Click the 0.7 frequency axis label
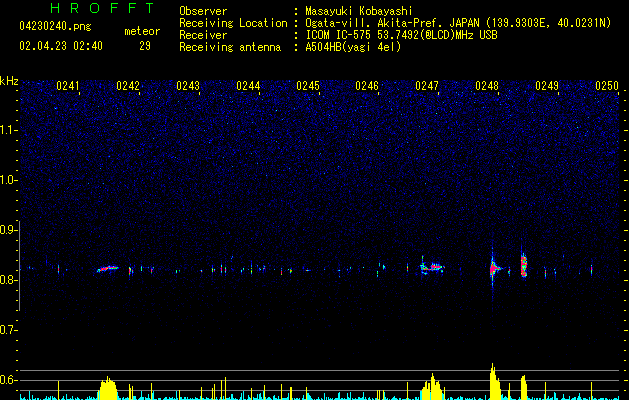Screen dimensions: 629x400 tap(8, 330)
